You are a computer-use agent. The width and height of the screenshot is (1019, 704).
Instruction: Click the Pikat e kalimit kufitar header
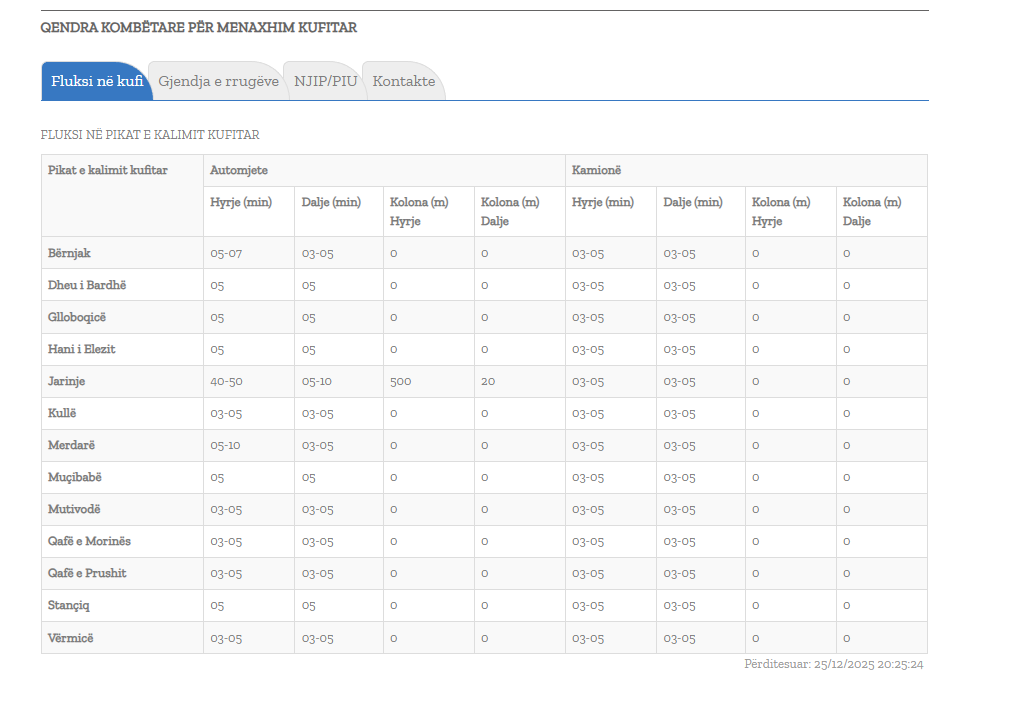108,170
